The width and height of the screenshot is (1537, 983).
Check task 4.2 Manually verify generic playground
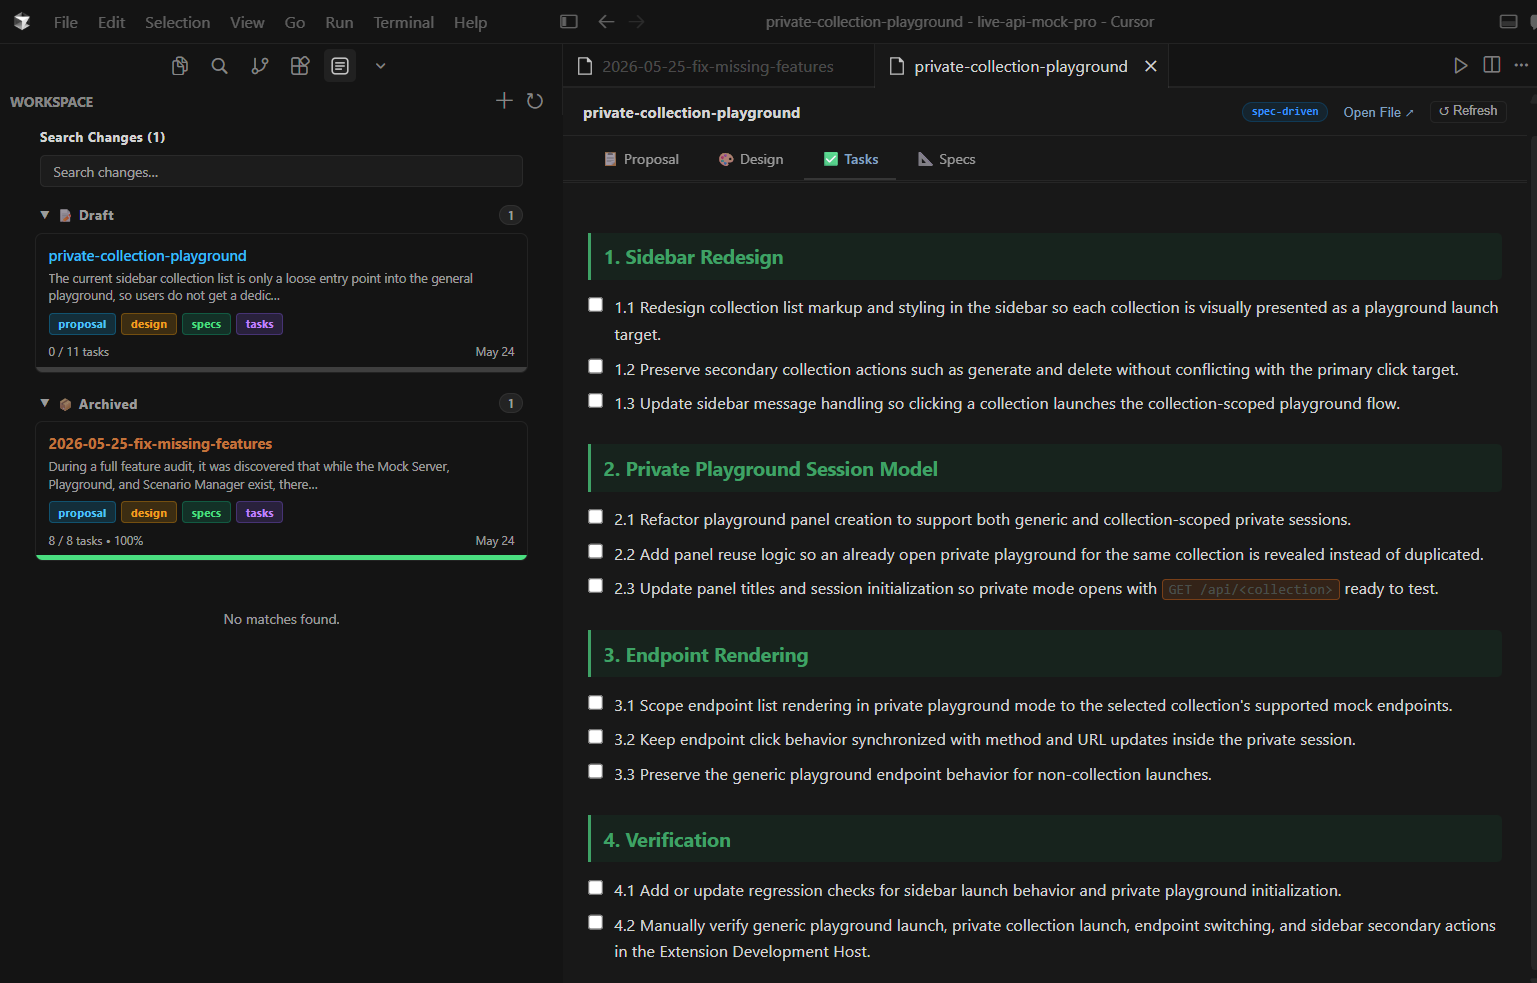point(596,923)
